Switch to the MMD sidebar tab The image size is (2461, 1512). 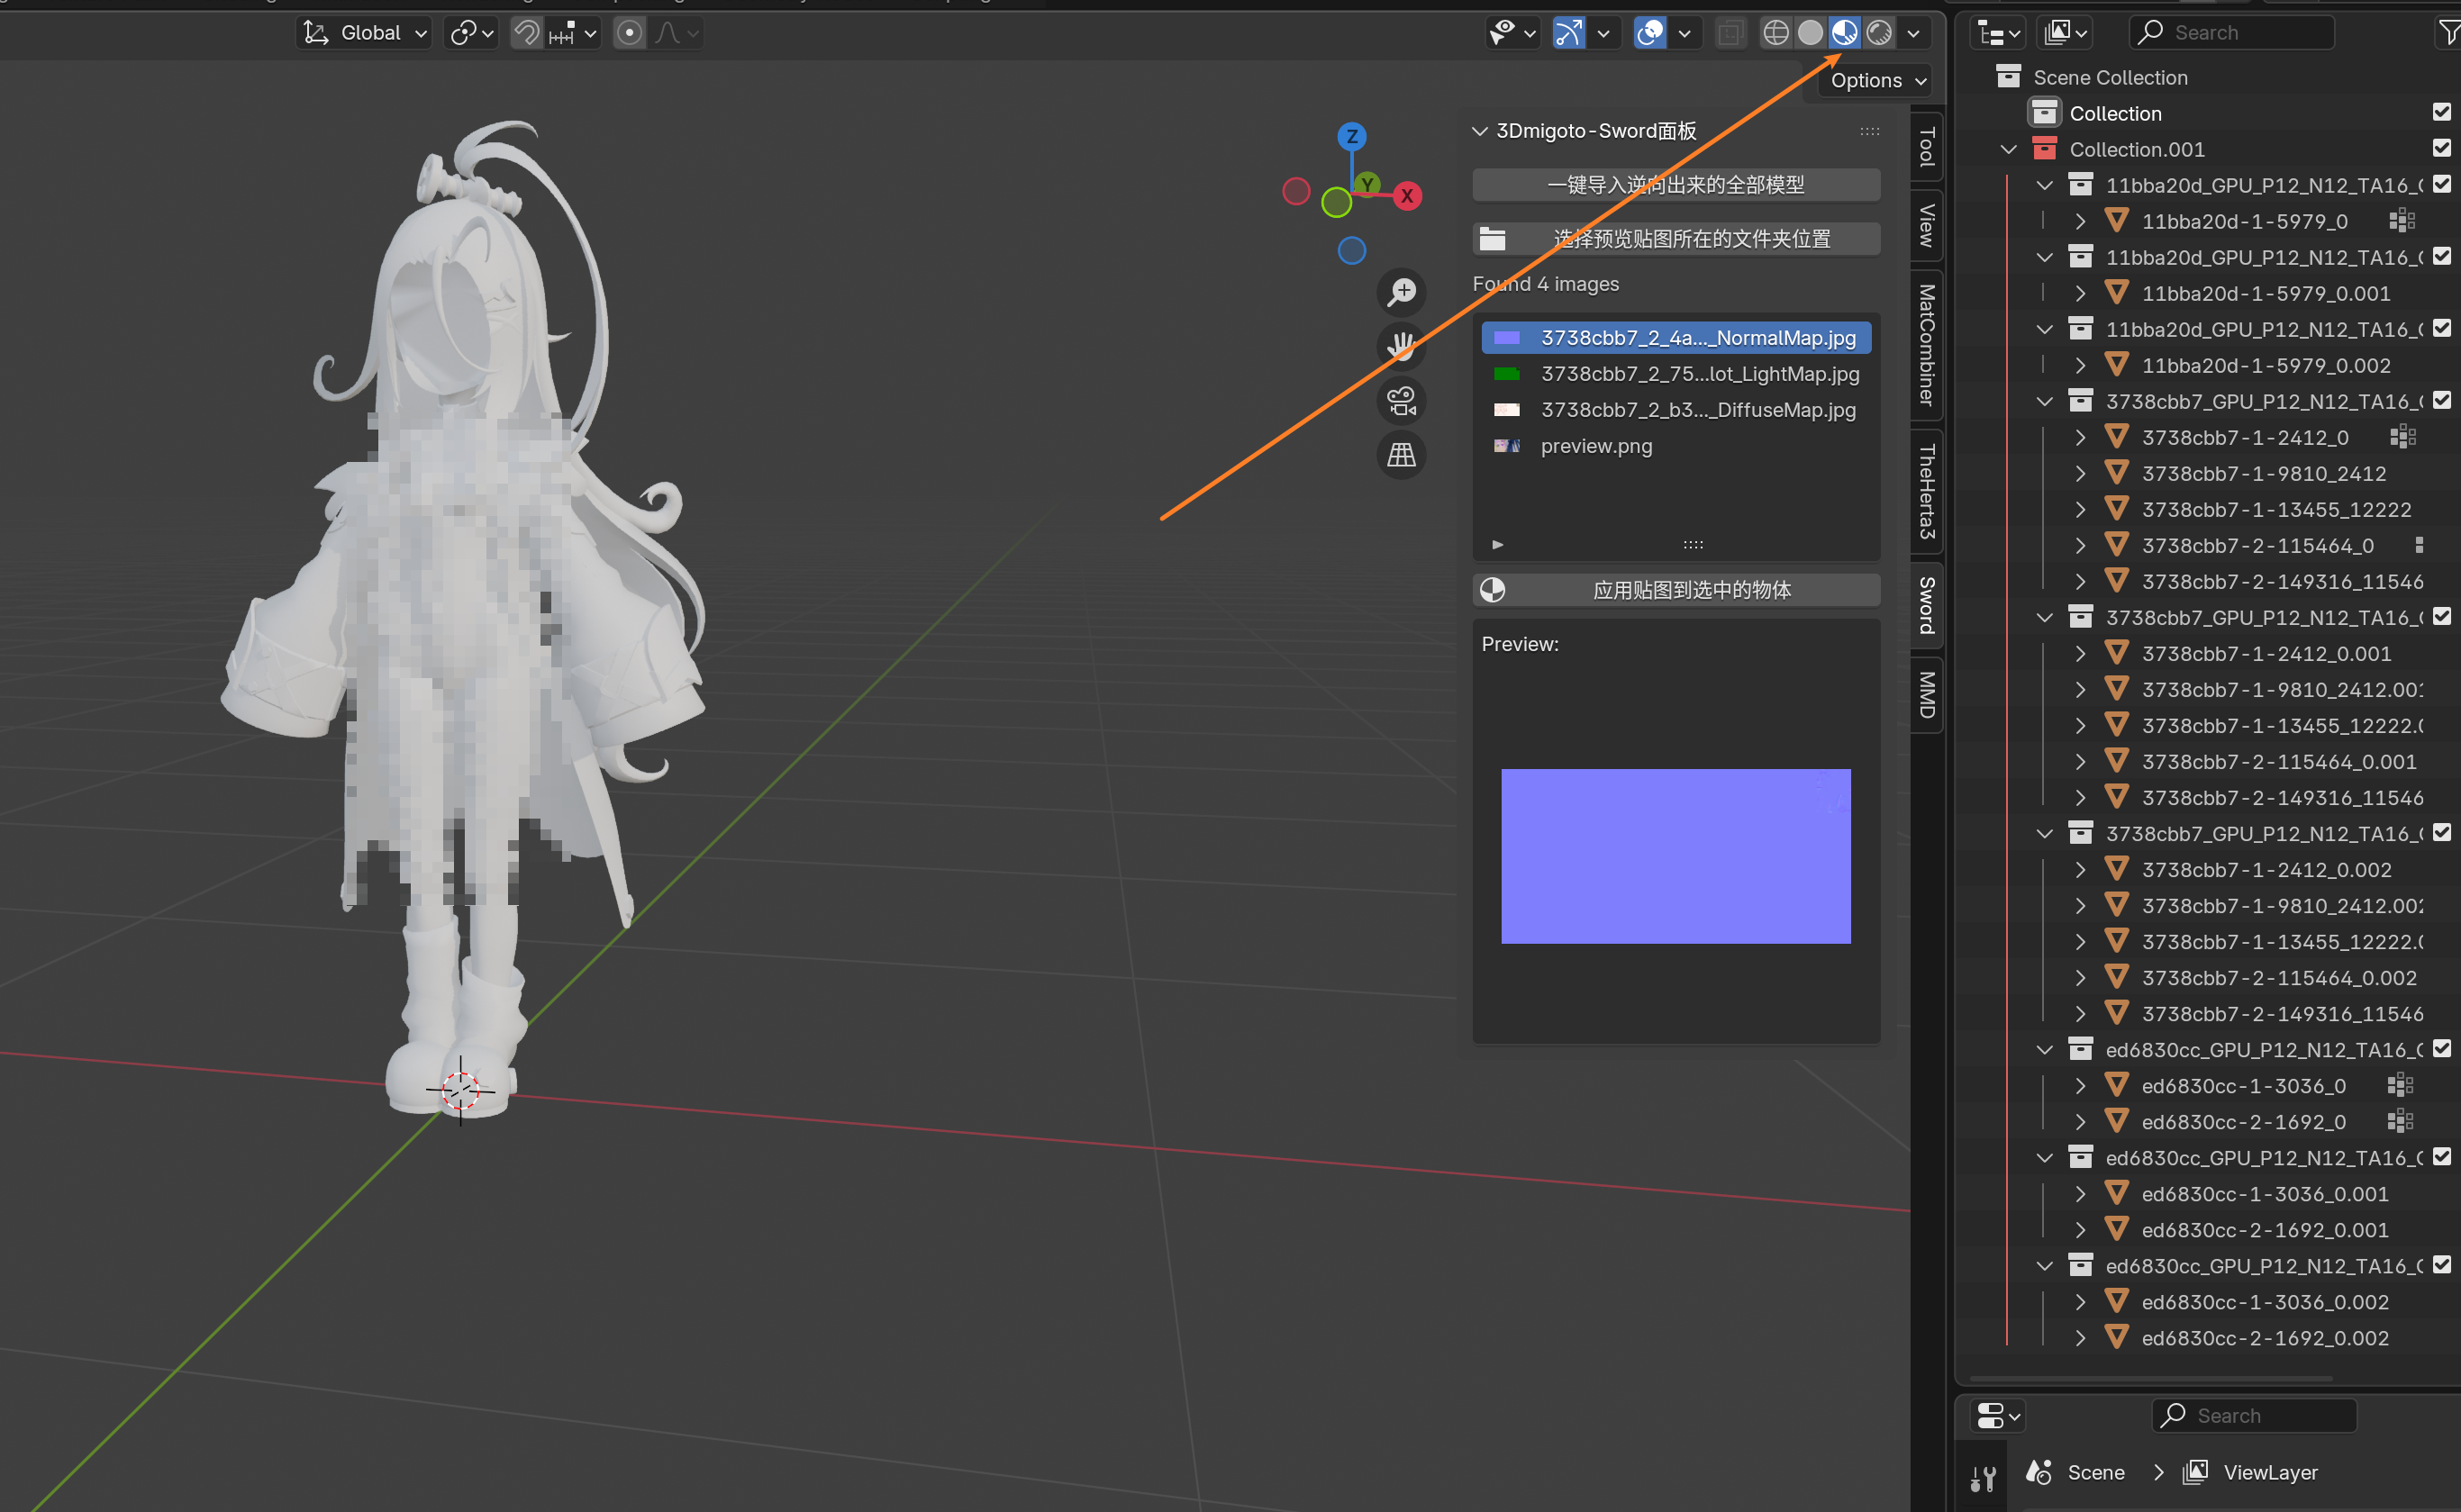pyautogui.click(x=1926, y=694)
